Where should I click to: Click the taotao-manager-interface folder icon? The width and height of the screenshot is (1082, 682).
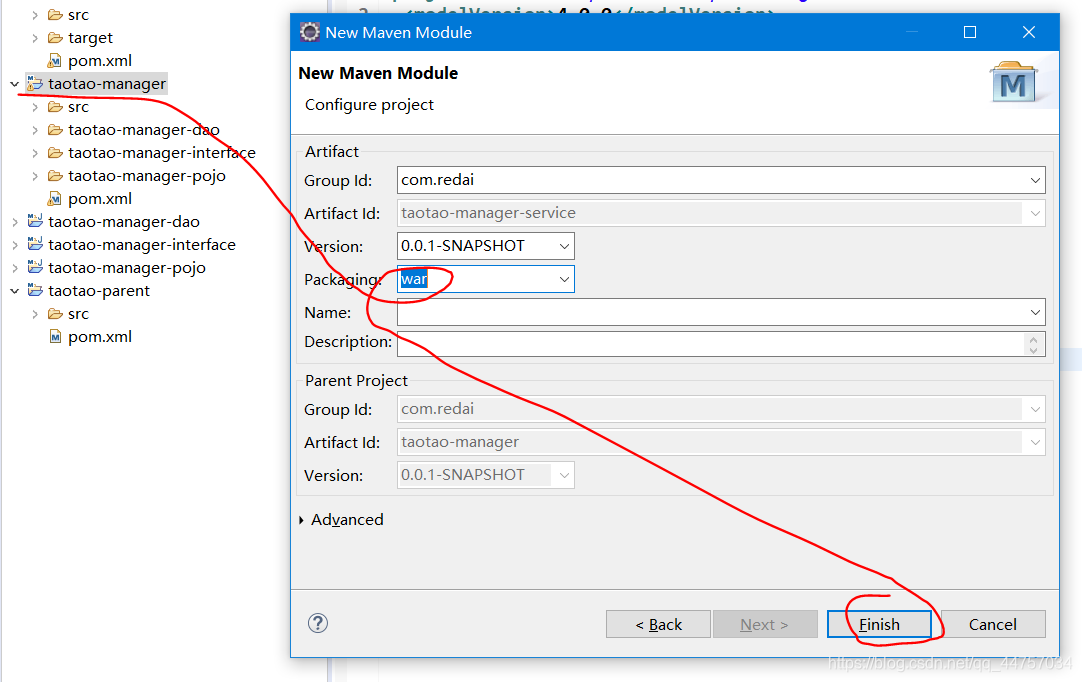[x=55, y=153]
